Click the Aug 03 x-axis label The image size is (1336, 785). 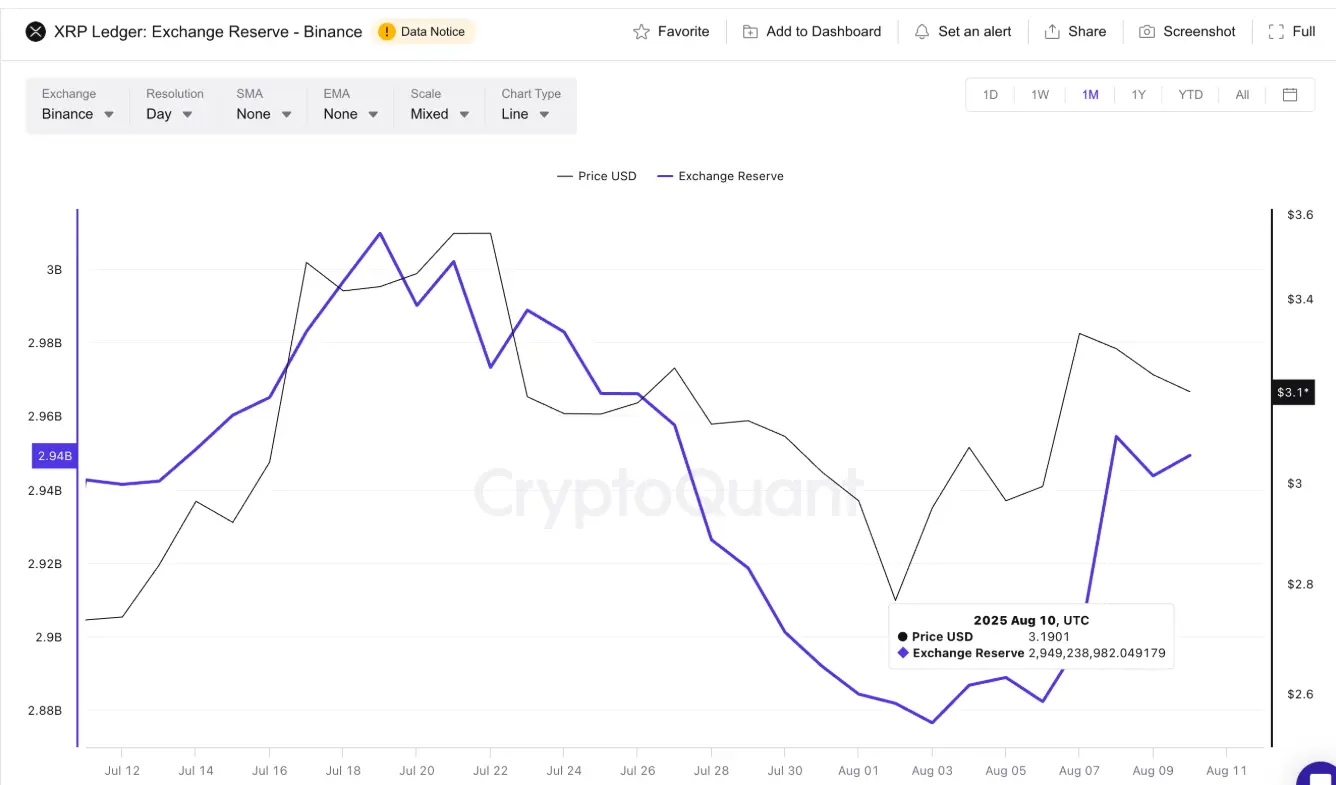[931, 771]
